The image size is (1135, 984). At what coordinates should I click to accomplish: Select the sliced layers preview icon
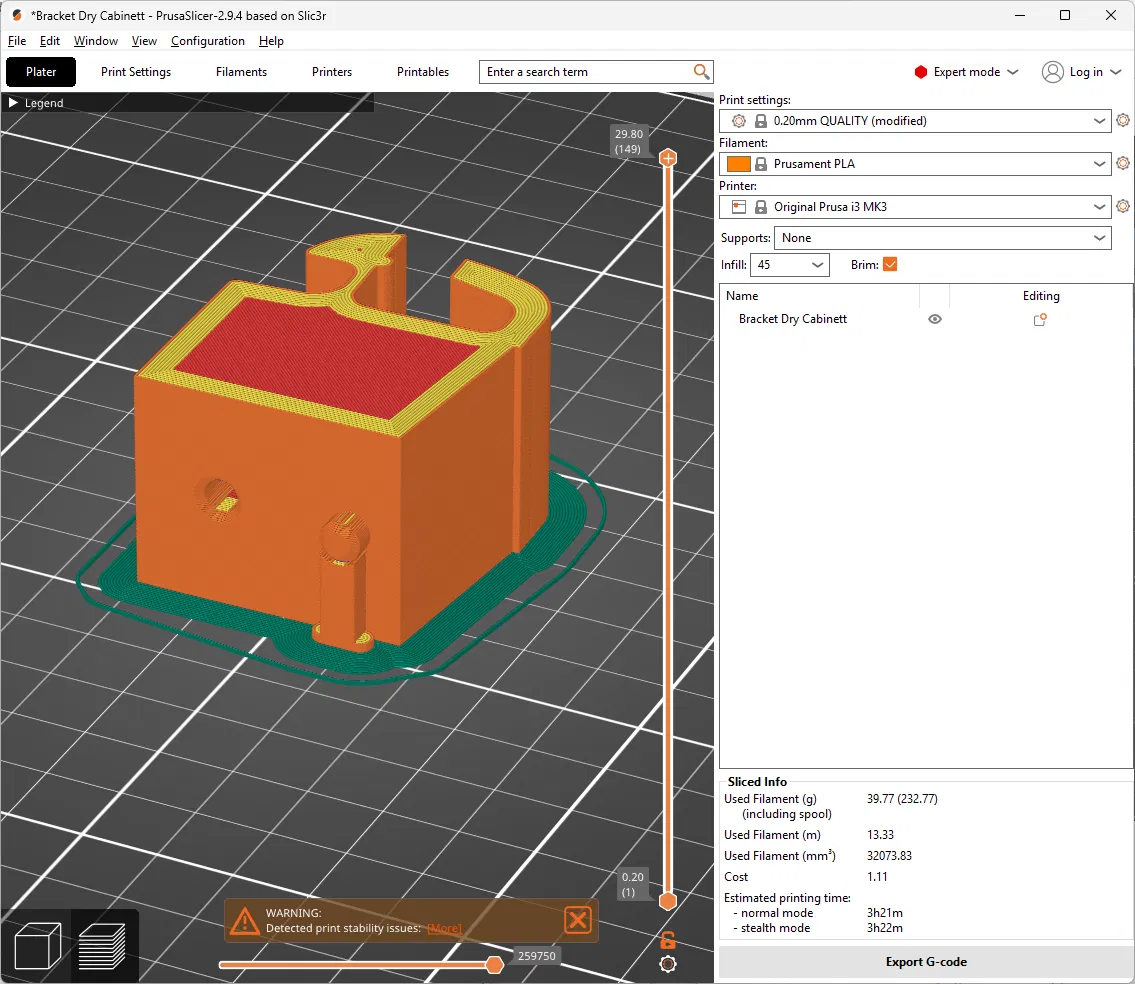[x=101, y=946]
